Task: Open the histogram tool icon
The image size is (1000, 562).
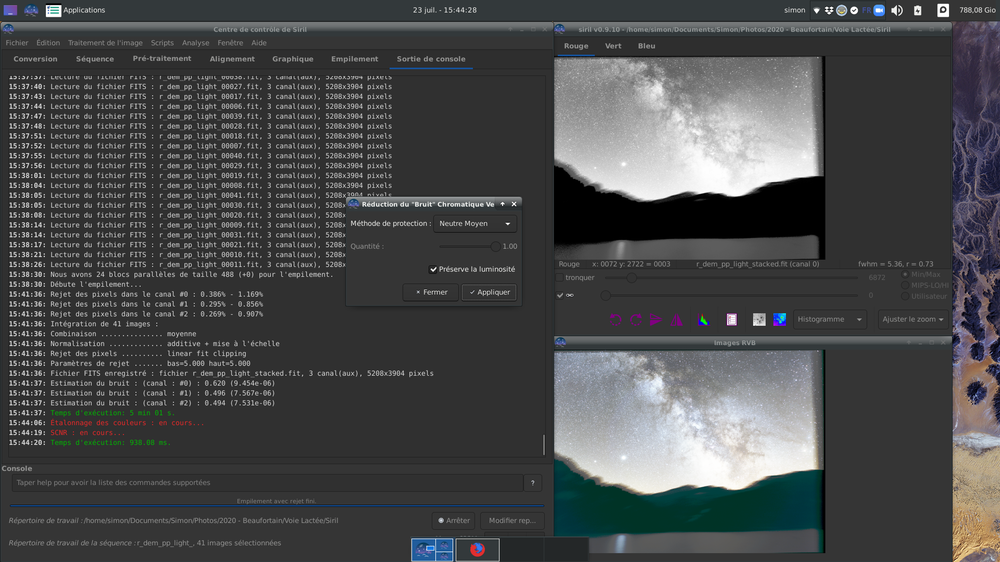Action: pos(703,320)
